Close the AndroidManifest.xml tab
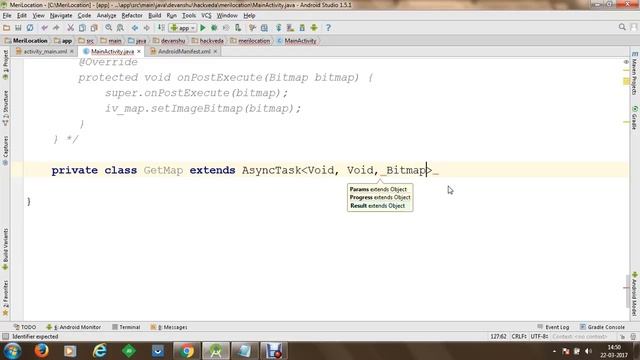The image size is (640, 360). click(x=216, y=51)
